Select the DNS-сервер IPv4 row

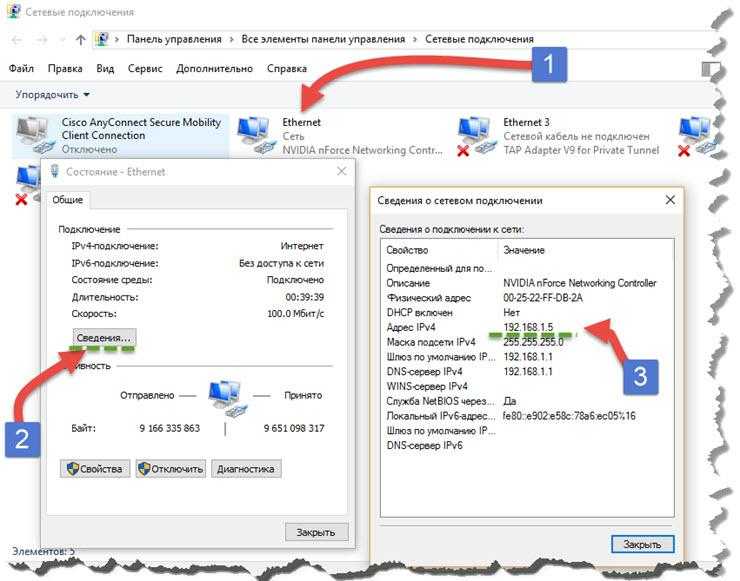[527, 371]
